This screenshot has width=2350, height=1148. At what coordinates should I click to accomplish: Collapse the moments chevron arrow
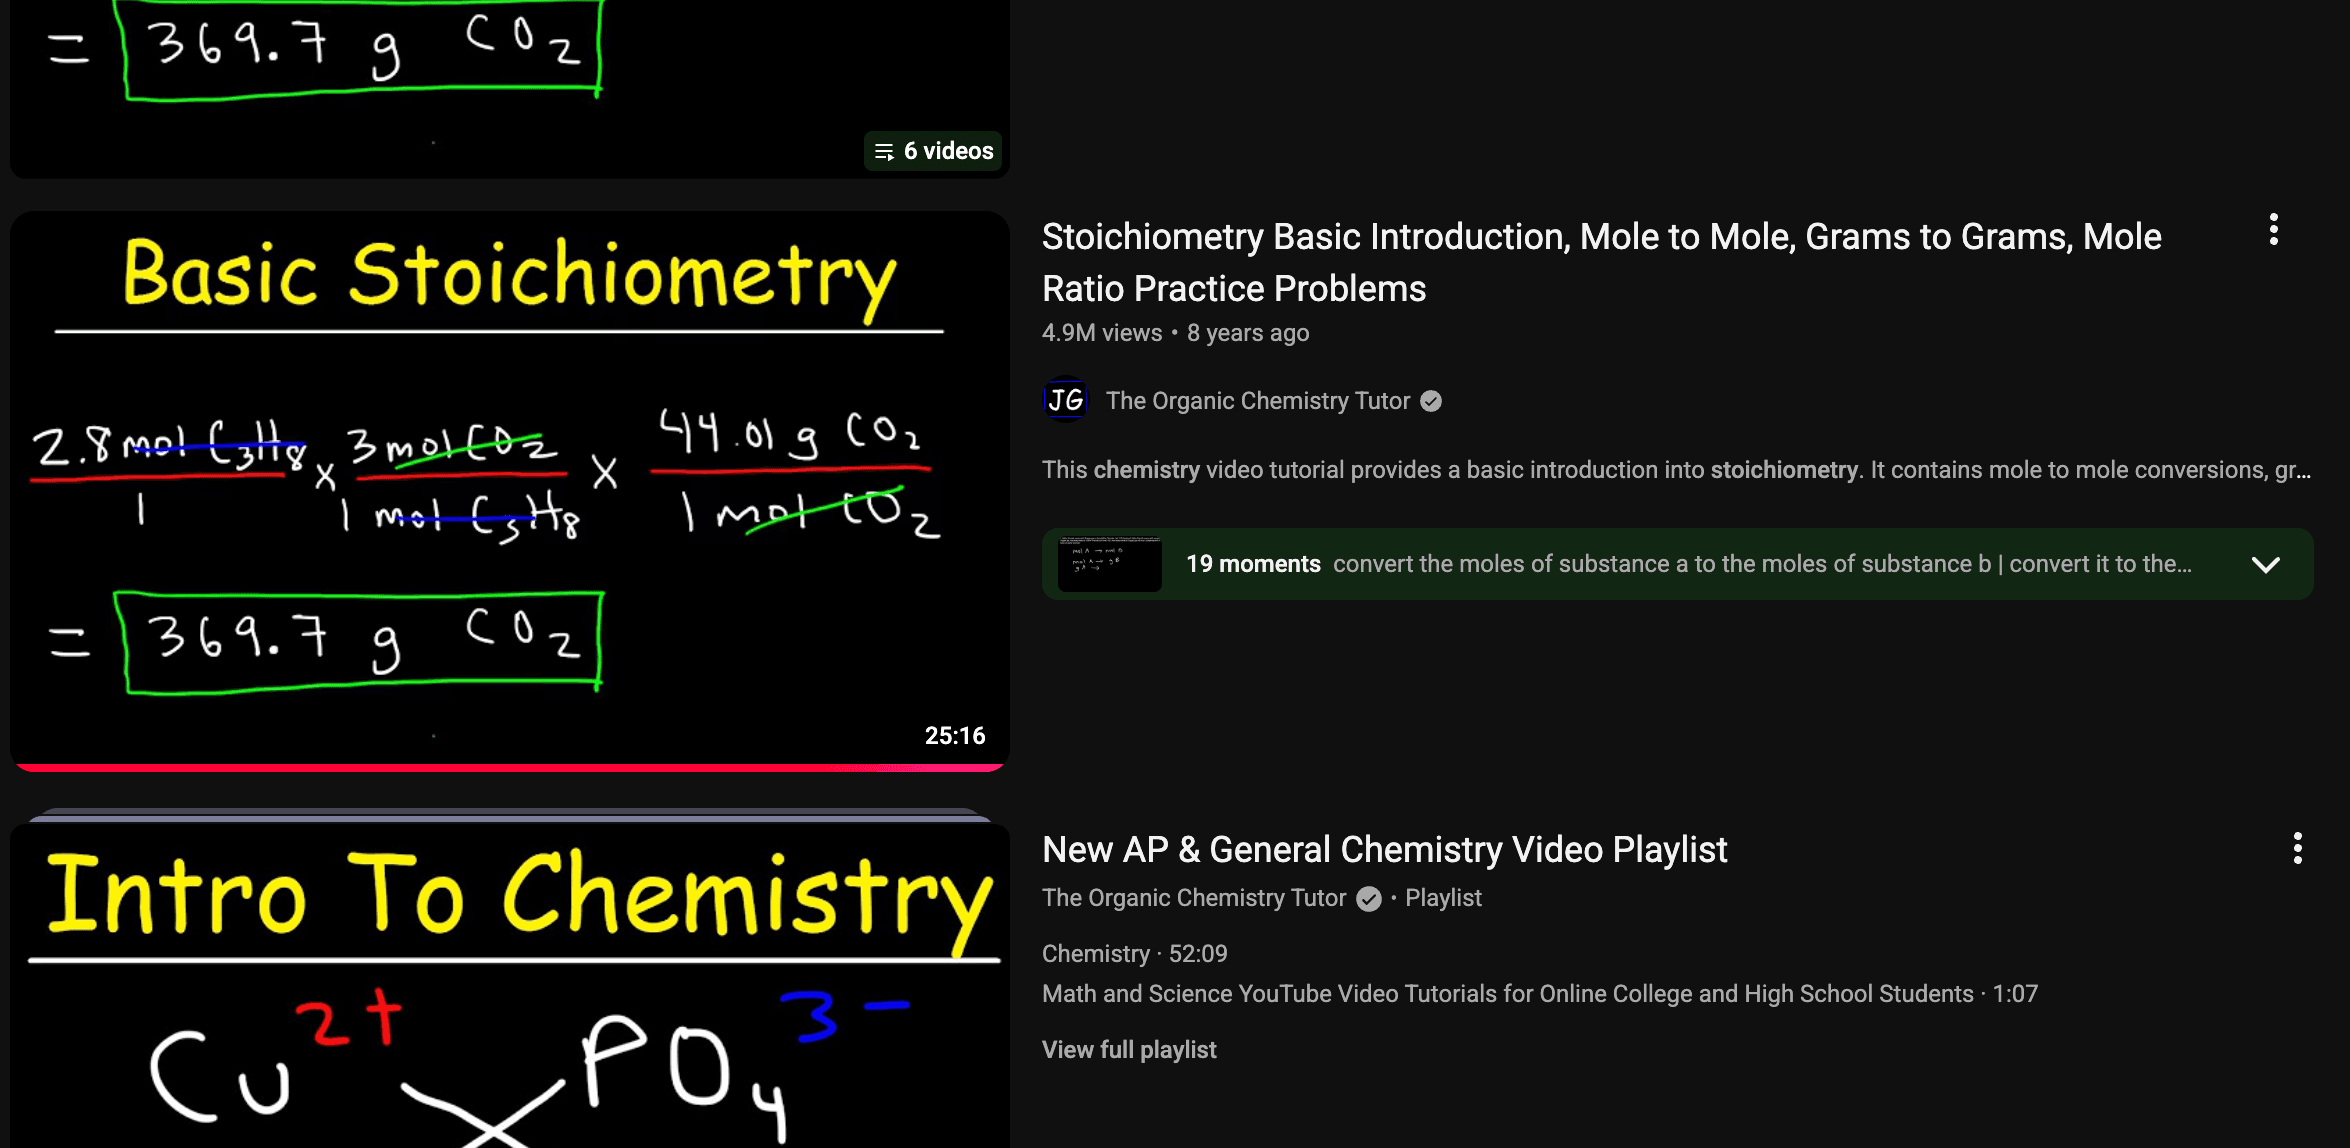2266,563
